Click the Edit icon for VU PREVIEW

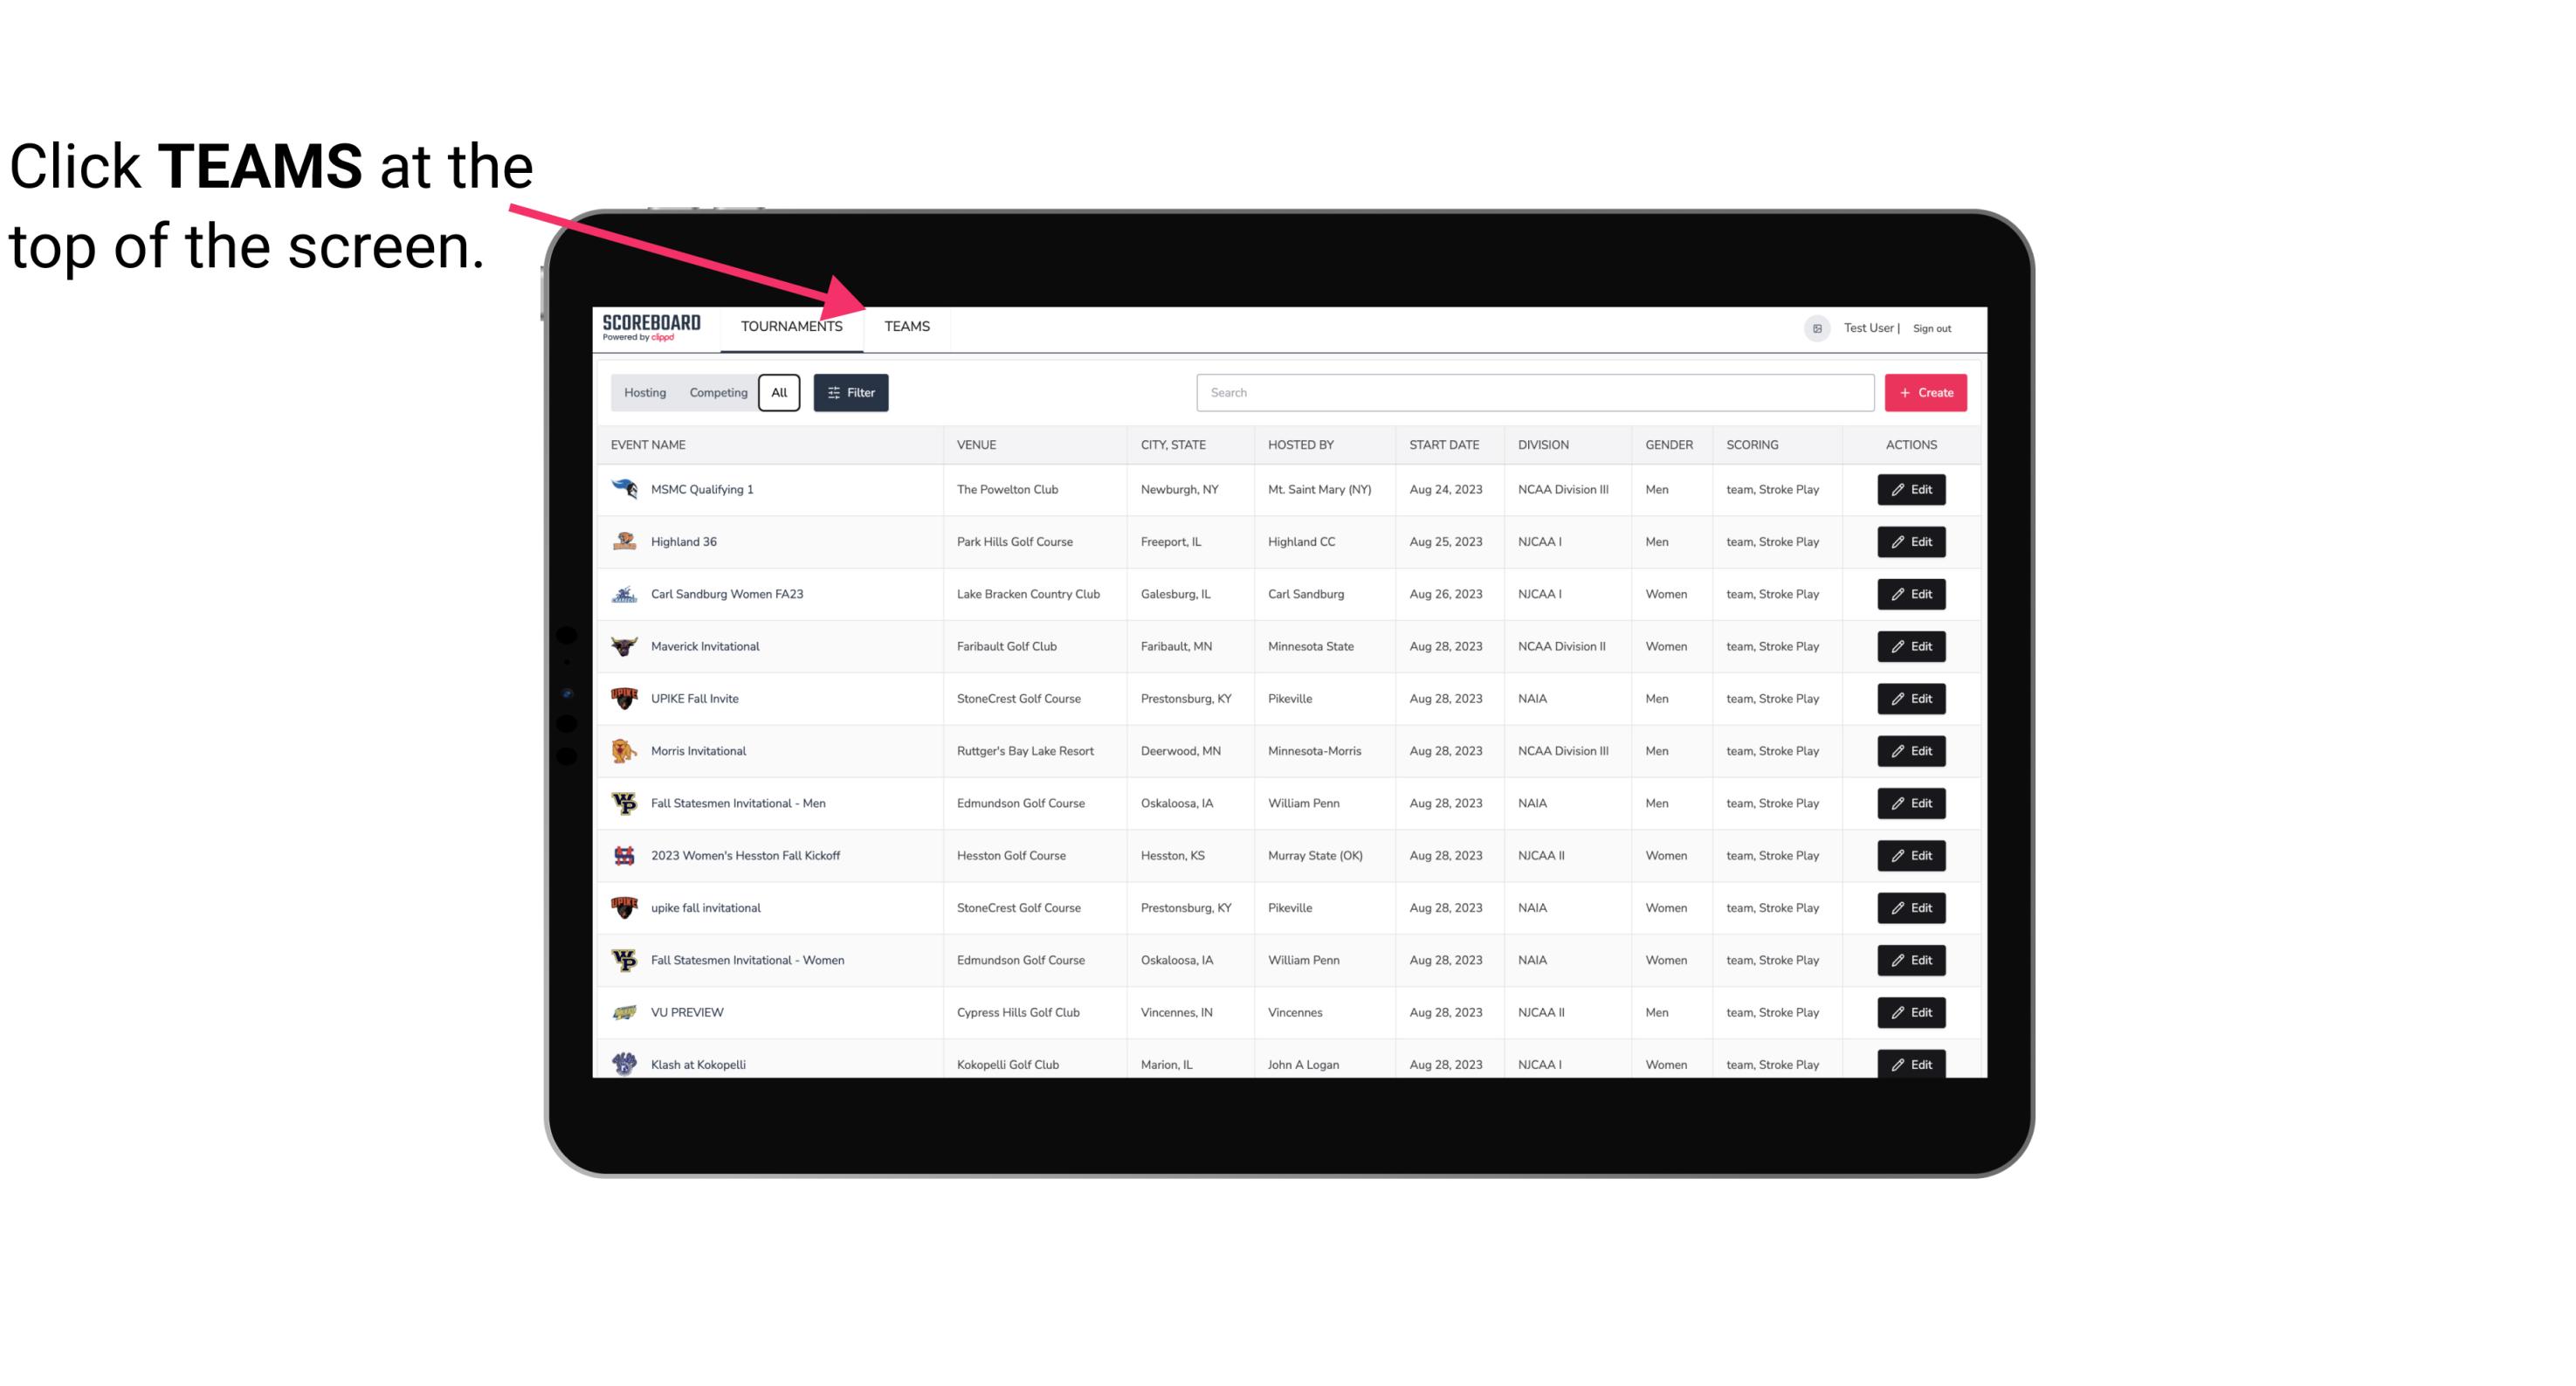(1912, 1010)
